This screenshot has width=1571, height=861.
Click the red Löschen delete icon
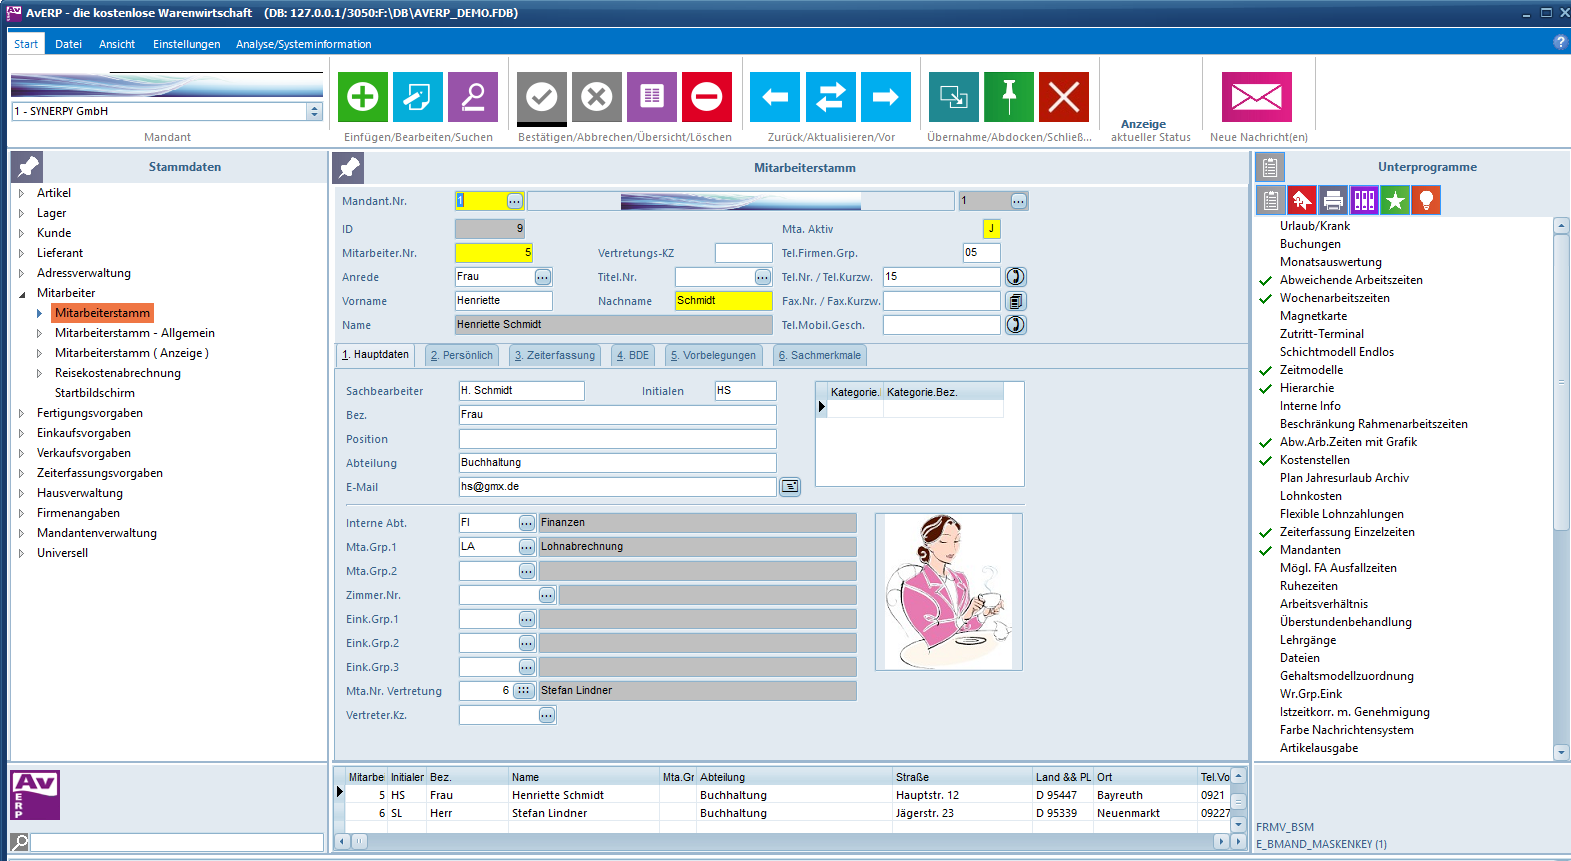coord(706,97)
